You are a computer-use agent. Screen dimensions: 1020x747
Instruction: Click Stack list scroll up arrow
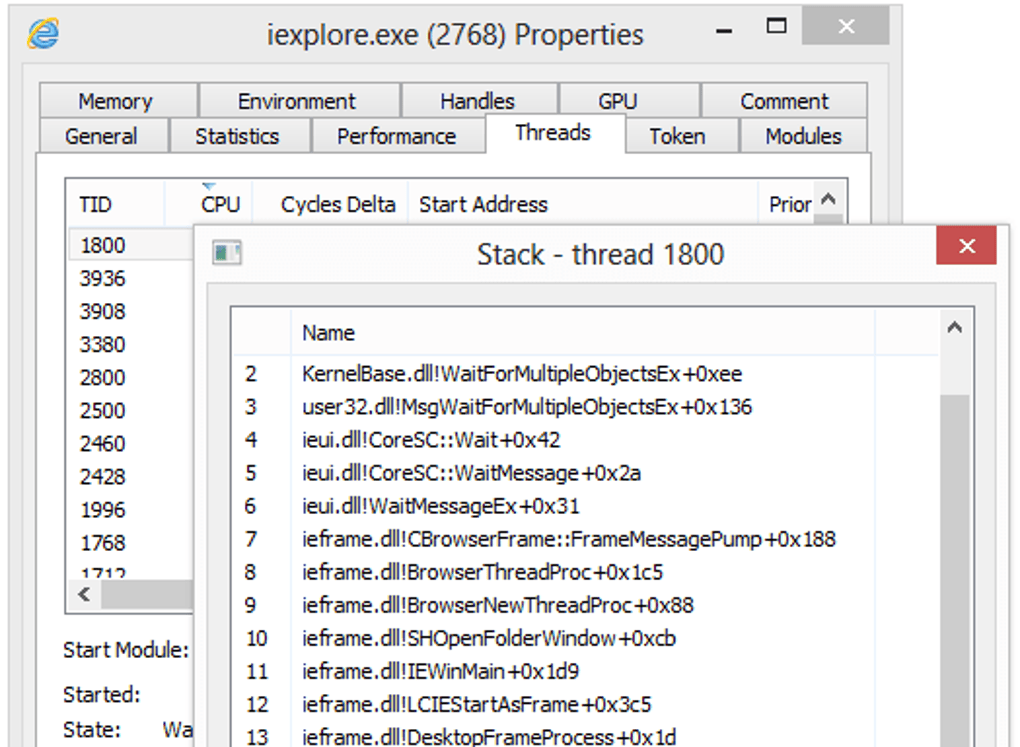click(x=954, y=327)
